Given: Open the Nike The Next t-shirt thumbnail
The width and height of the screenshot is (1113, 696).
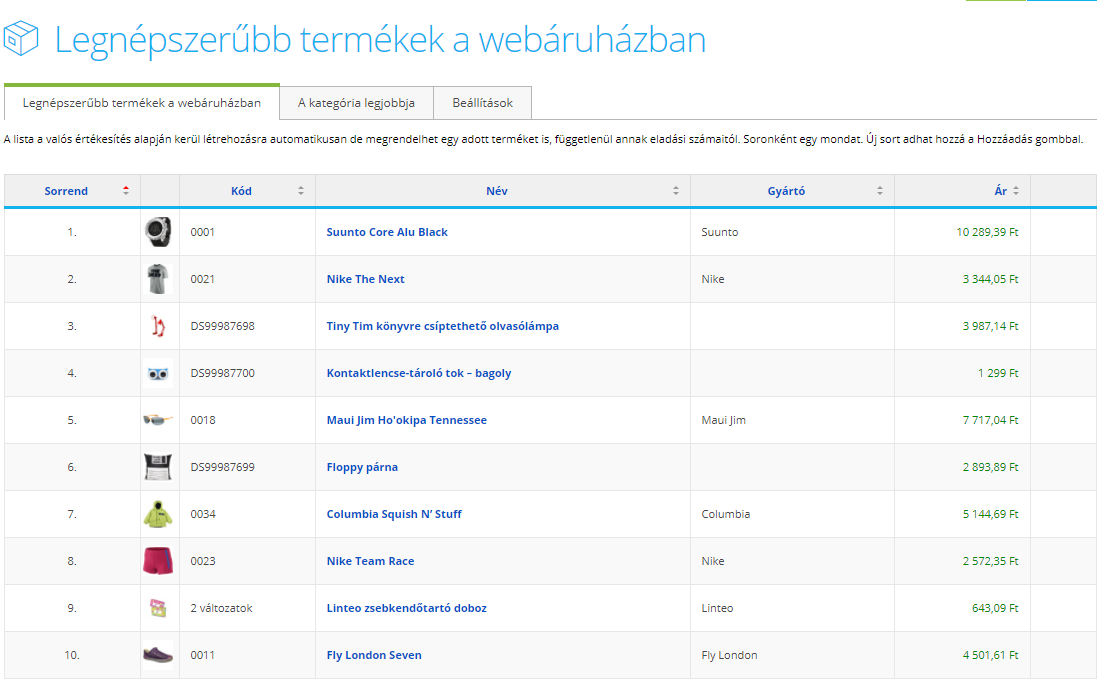Looking at the screenshot, I should click(158, 279).
